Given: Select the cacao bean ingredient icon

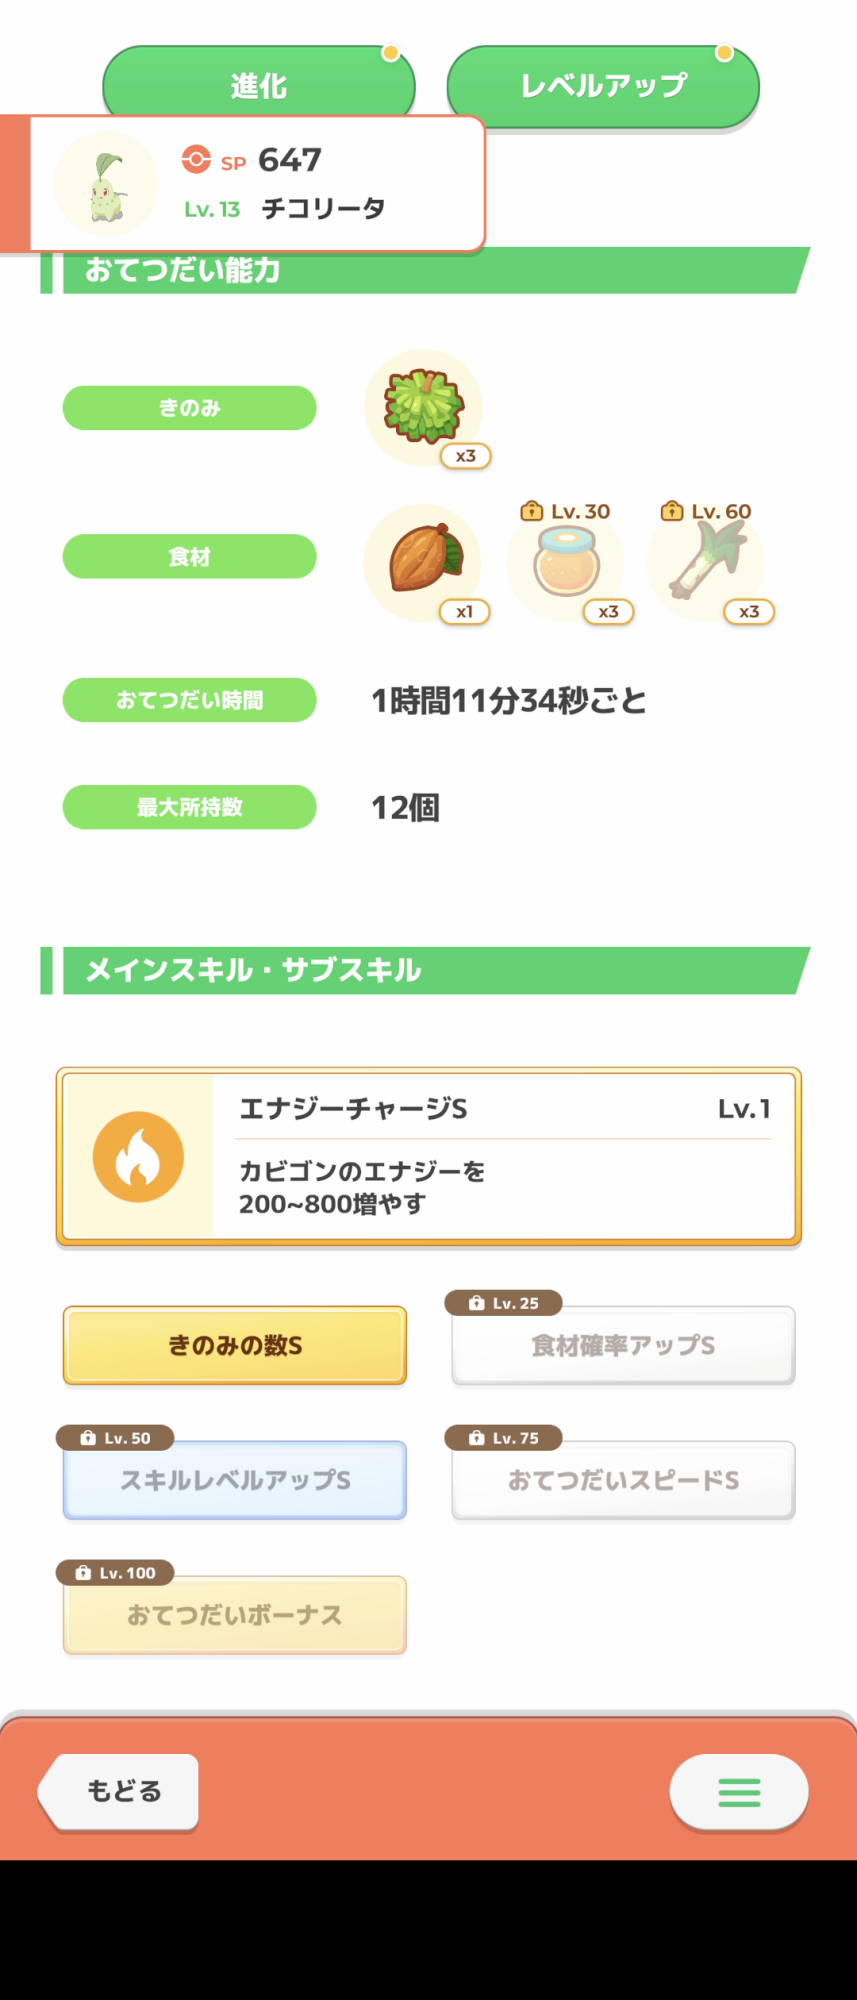Looking at the screenshot, I should (424, 561).
